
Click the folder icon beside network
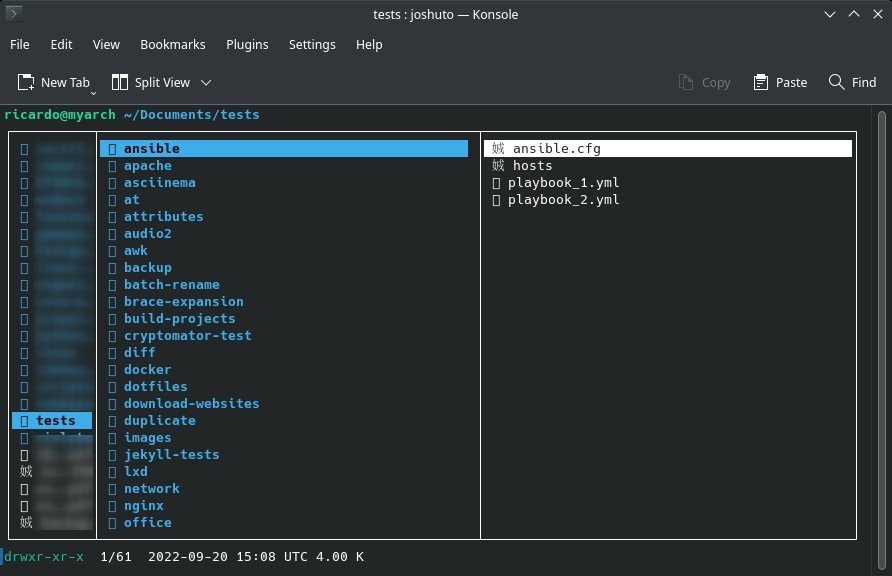point(112,489)
